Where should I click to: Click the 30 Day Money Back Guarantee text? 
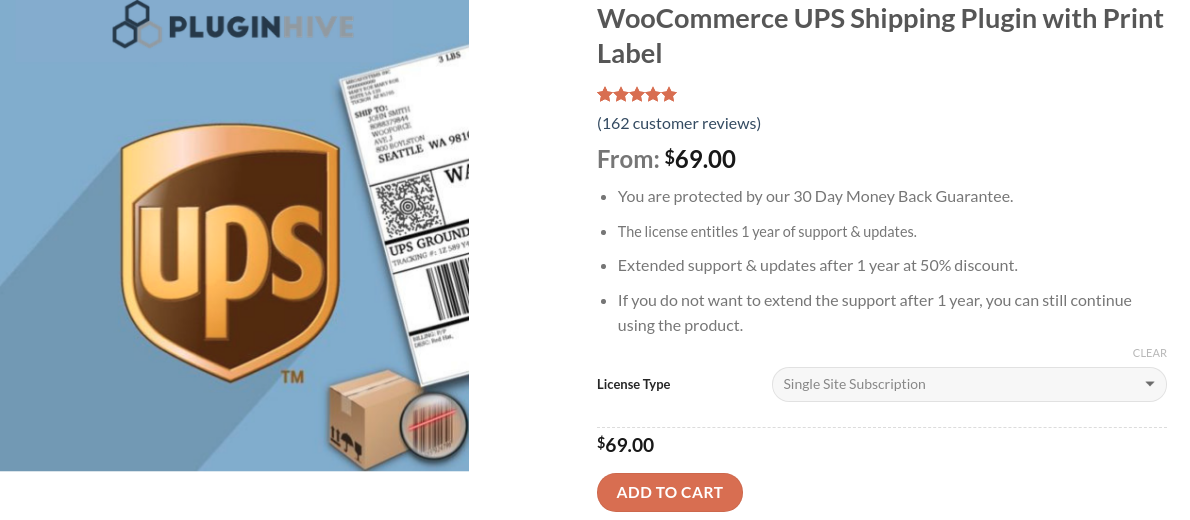coord(815,196)
